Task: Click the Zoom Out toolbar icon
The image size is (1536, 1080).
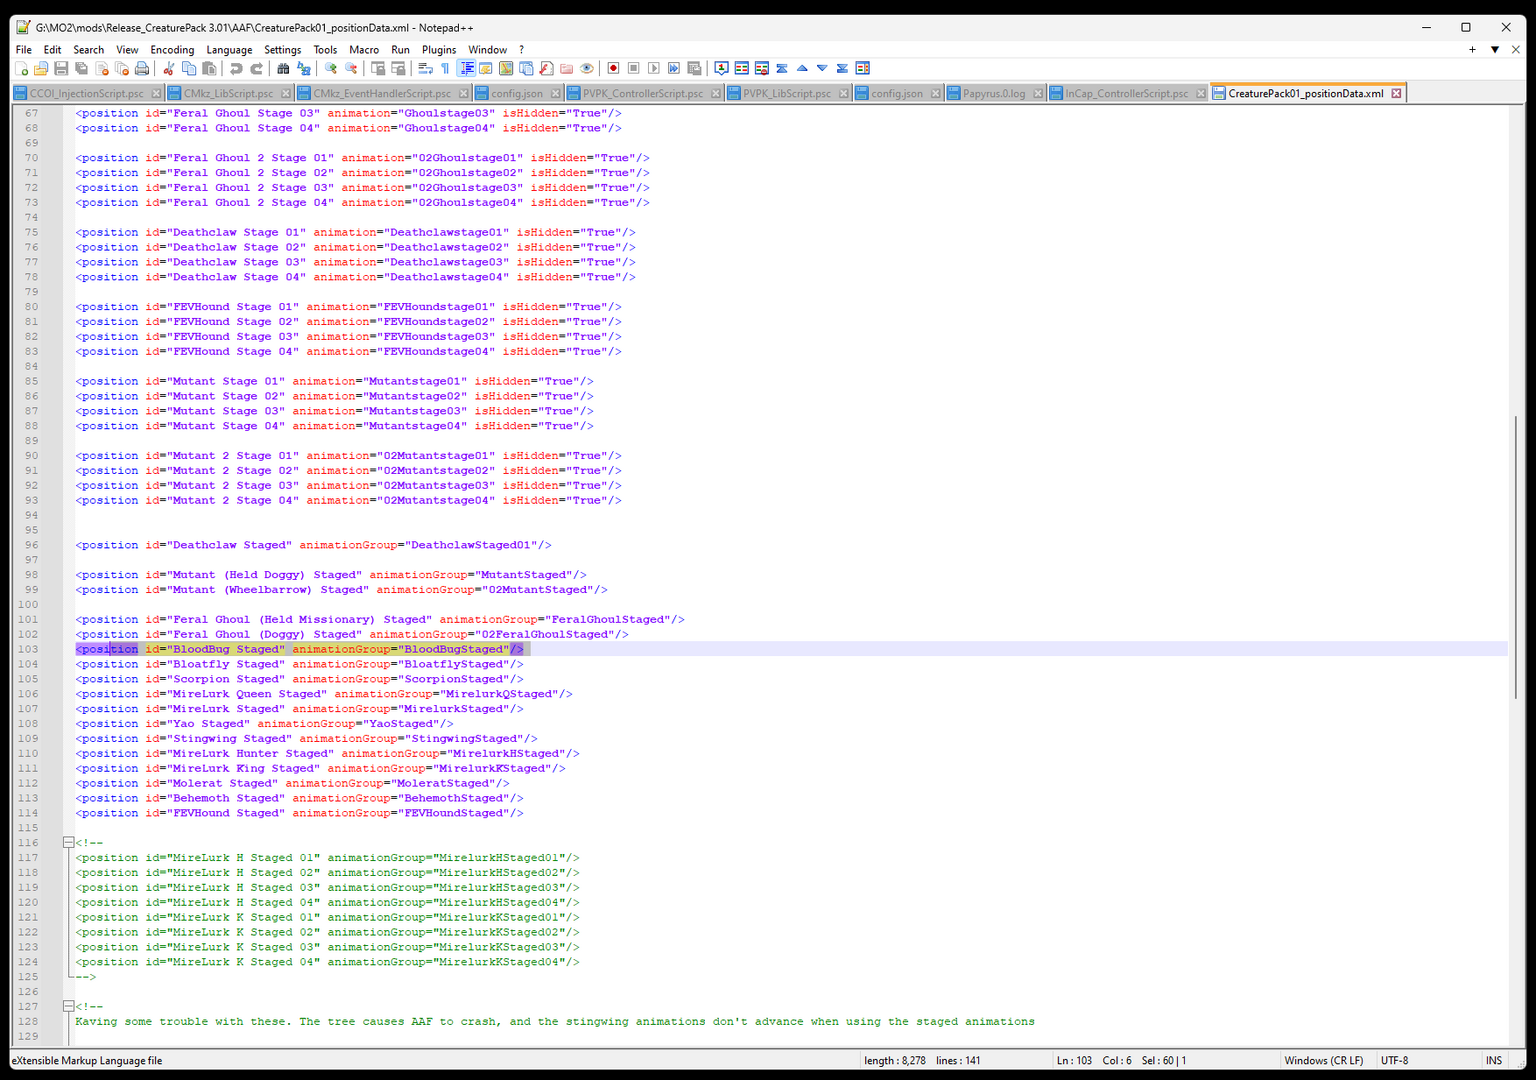Action: [351, 69]
